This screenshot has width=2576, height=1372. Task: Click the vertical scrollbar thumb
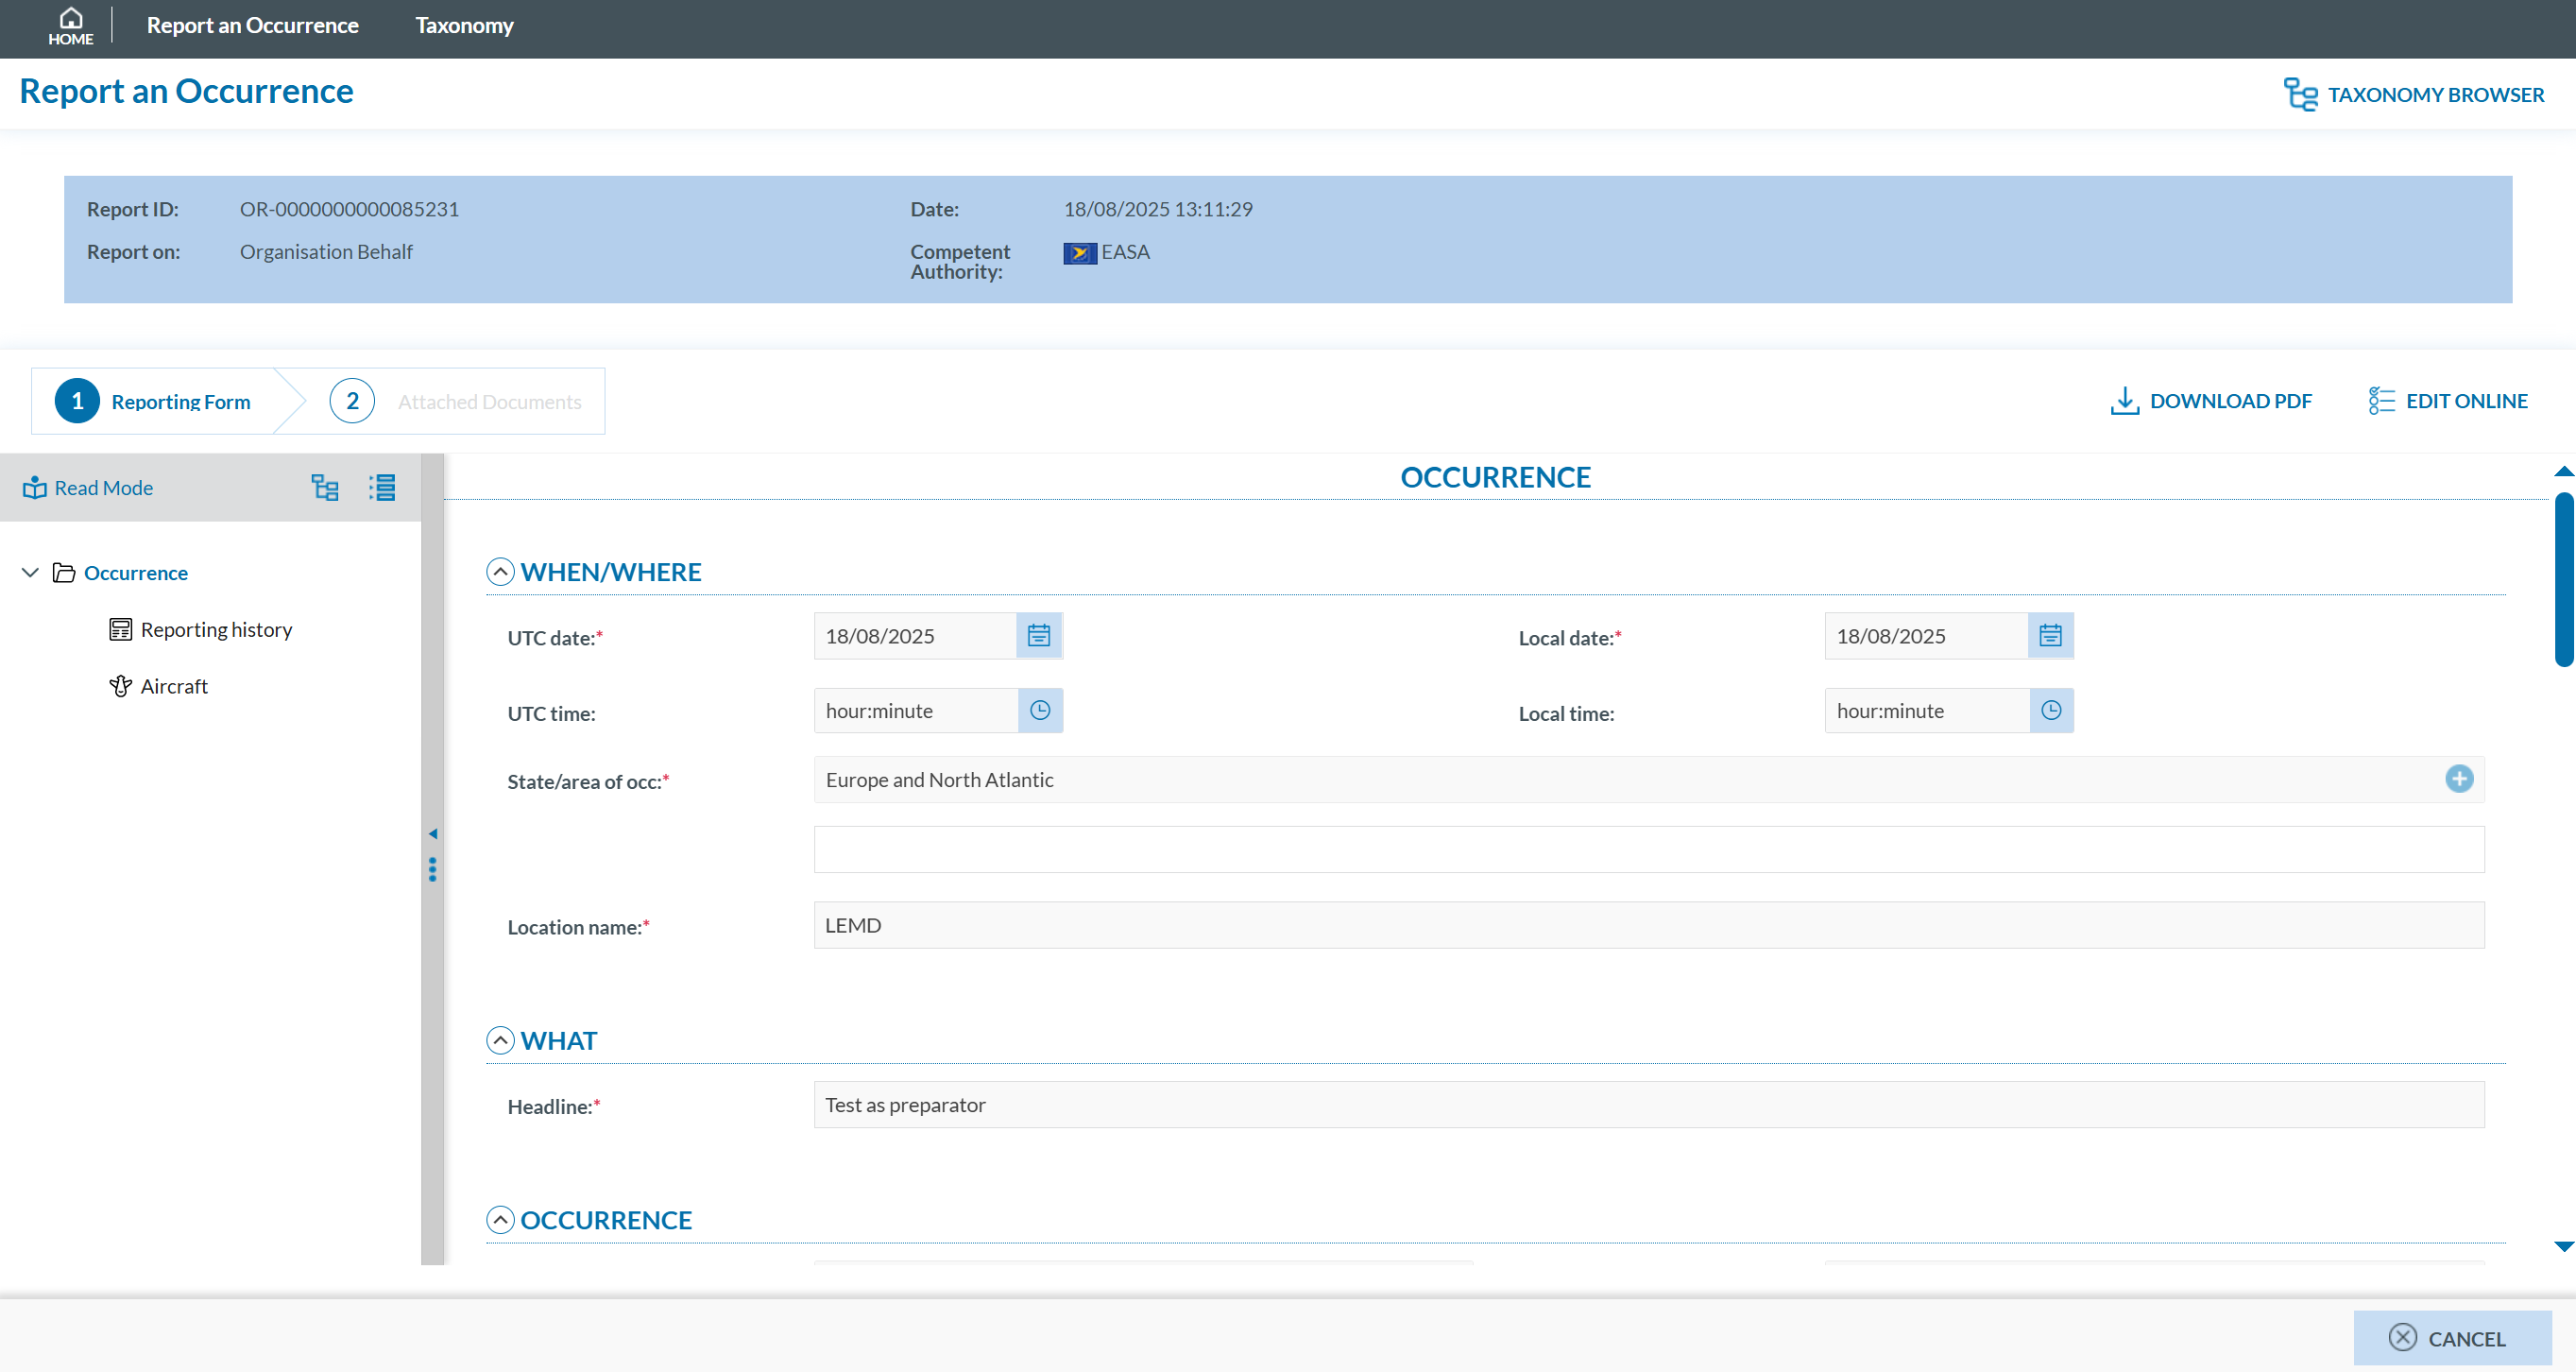(x=2563, y=580)
